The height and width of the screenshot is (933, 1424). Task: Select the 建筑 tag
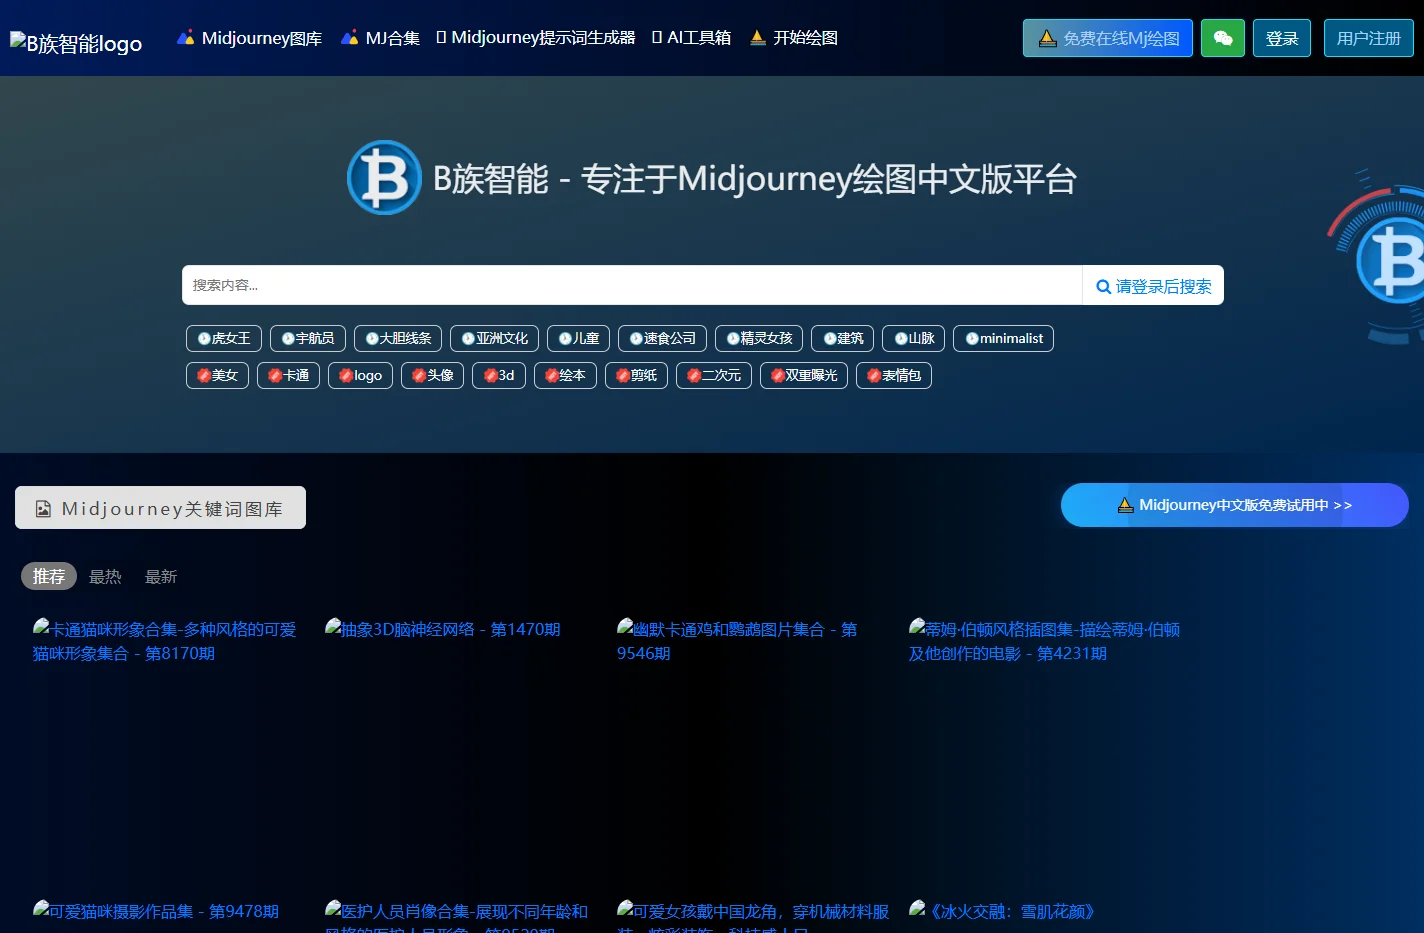842,338
